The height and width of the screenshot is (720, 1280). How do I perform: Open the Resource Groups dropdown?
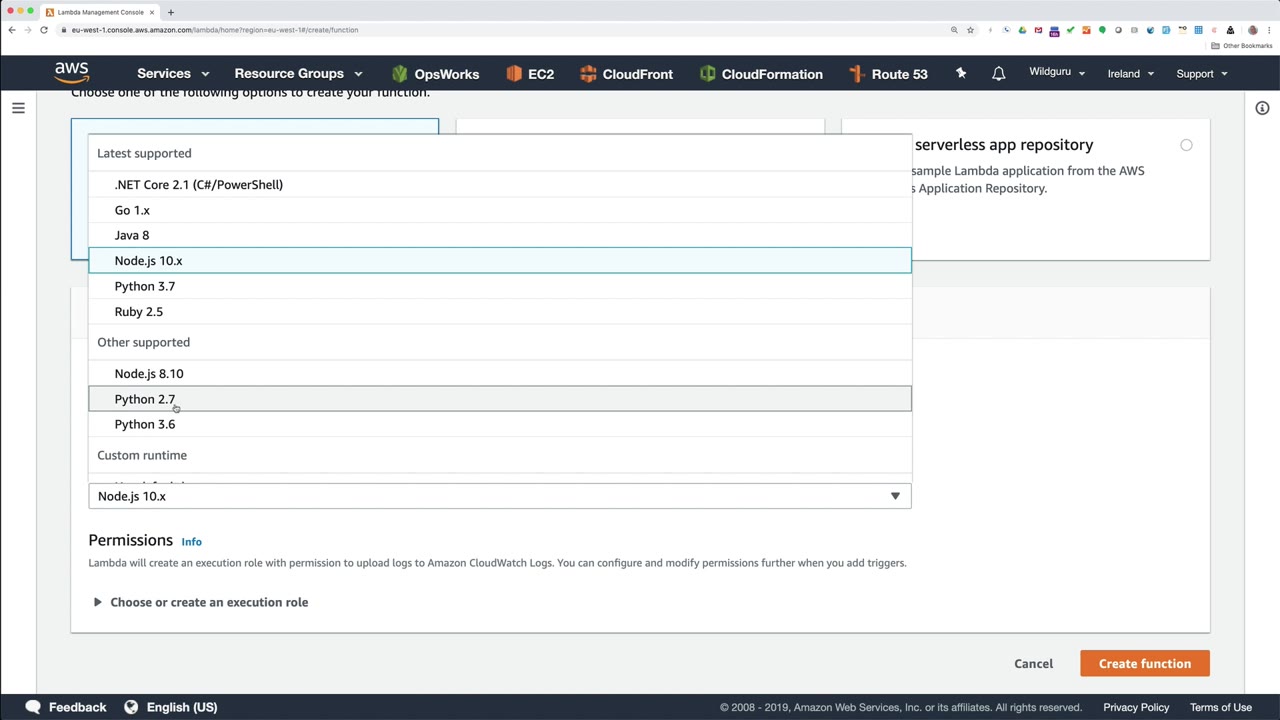[x=298, y=74]
